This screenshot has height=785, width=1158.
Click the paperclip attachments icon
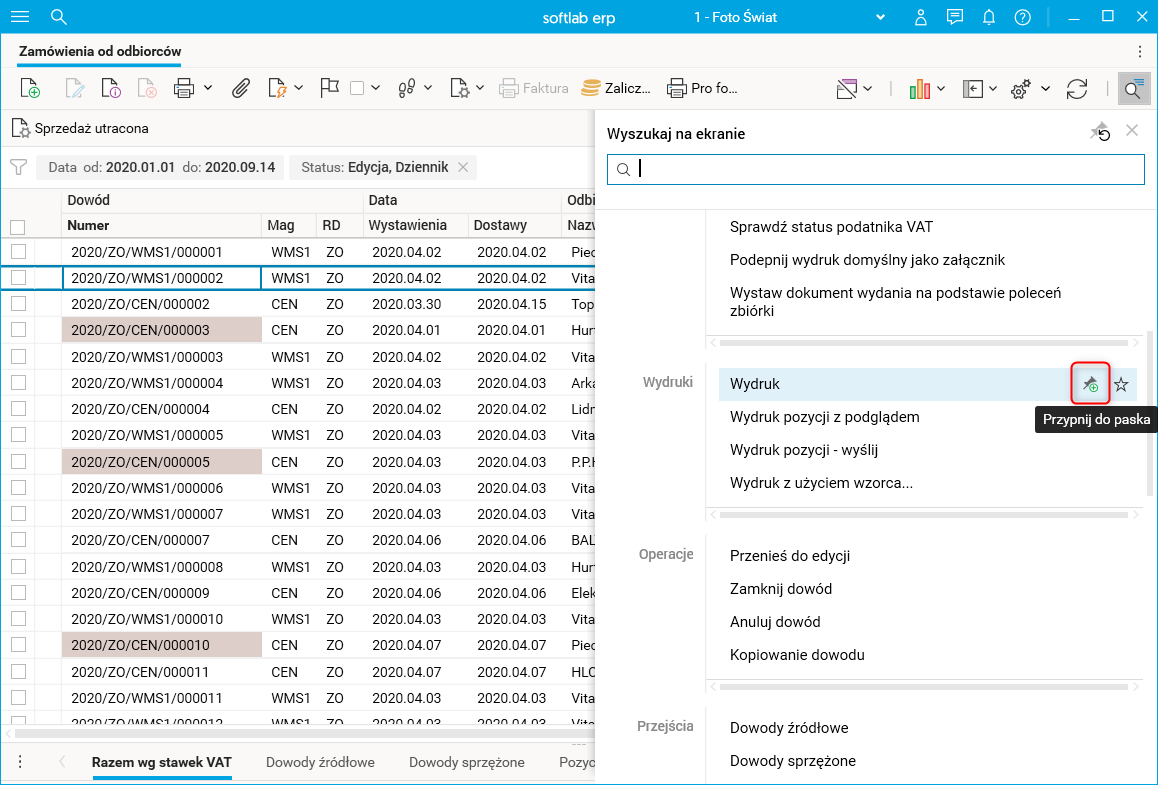coord(240,89)
